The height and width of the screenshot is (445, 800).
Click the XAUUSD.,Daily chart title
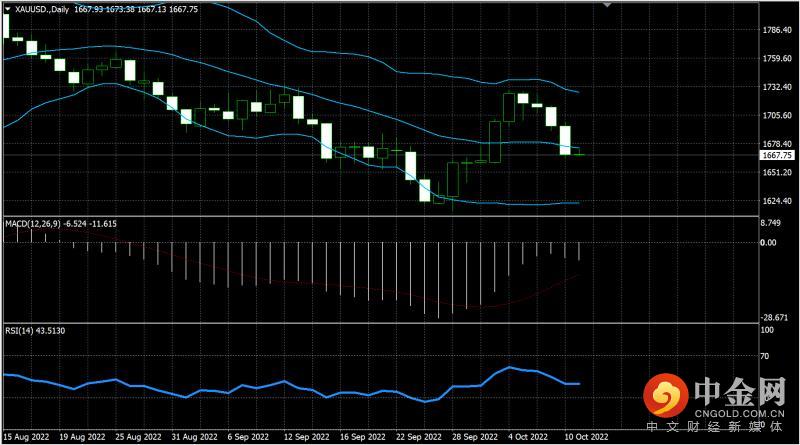[42, 9]
